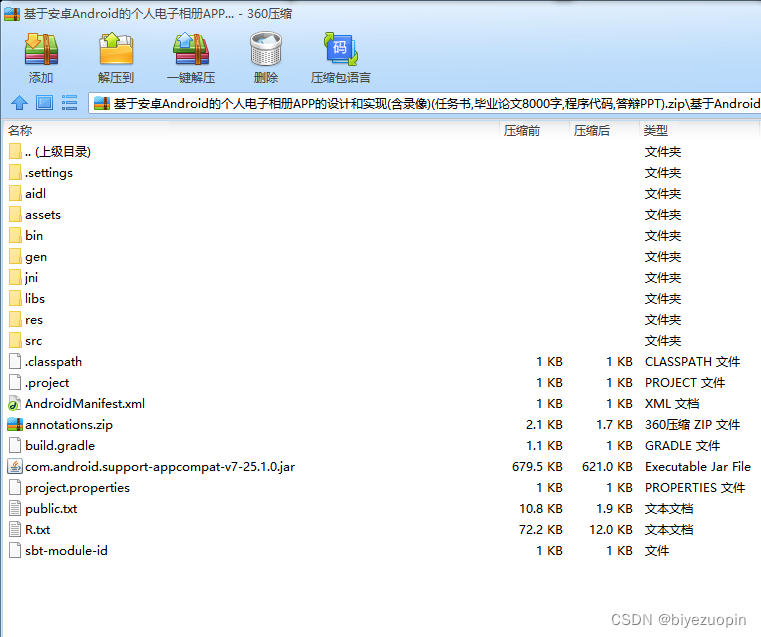Click the com.android.support-appcompat-v7-25.1.0.jar name
Screen dimensions: 761x637
(160, 467)
